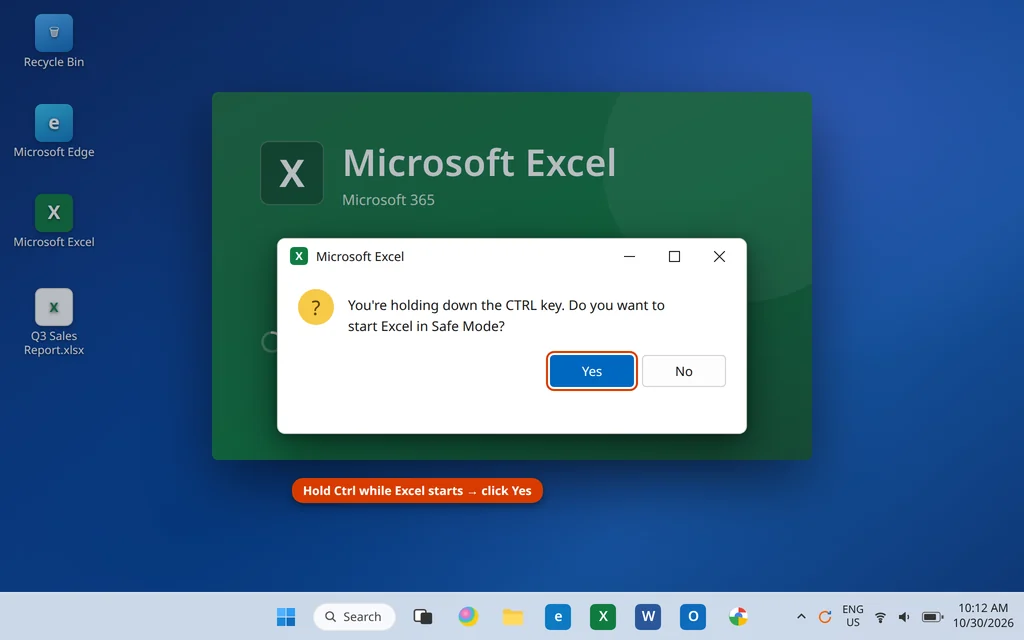Open Copilot from the taskbar

(x=468, y=616)
